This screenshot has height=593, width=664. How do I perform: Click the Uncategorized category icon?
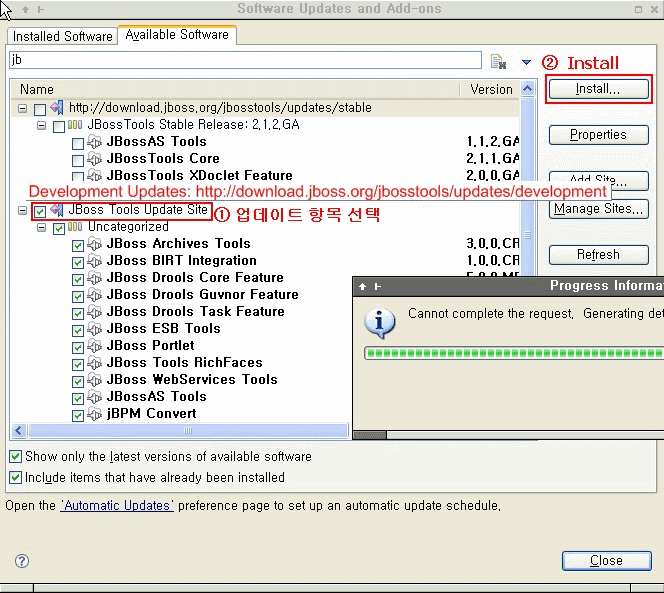tap(75, 227)
